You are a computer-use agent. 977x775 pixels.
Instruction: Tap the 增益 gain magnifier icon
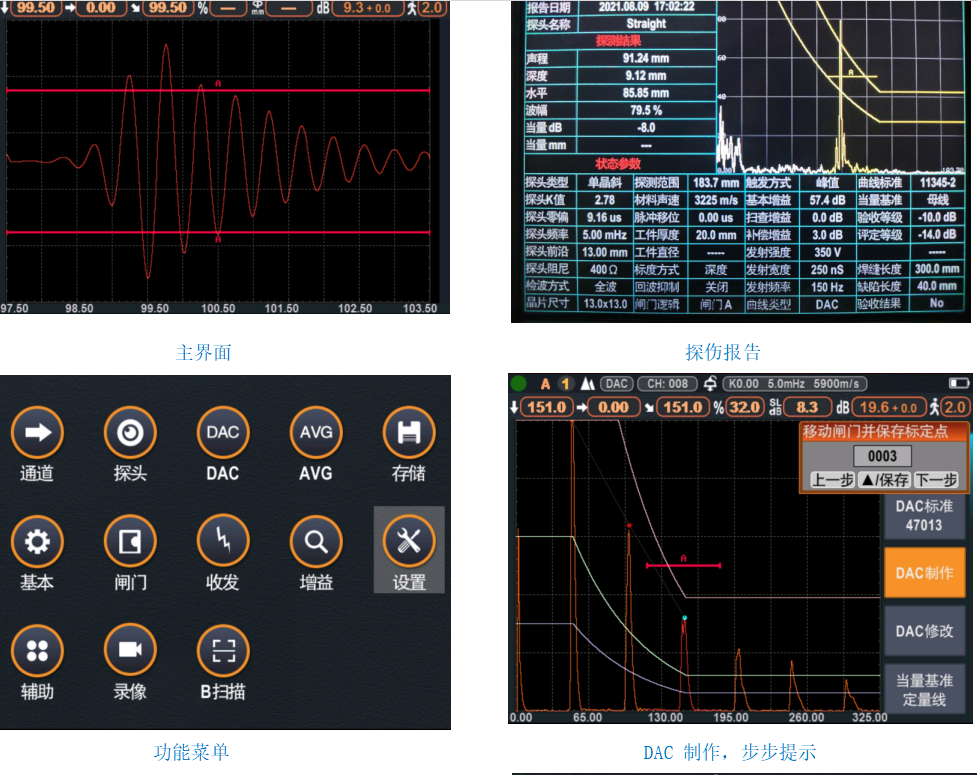316,542
